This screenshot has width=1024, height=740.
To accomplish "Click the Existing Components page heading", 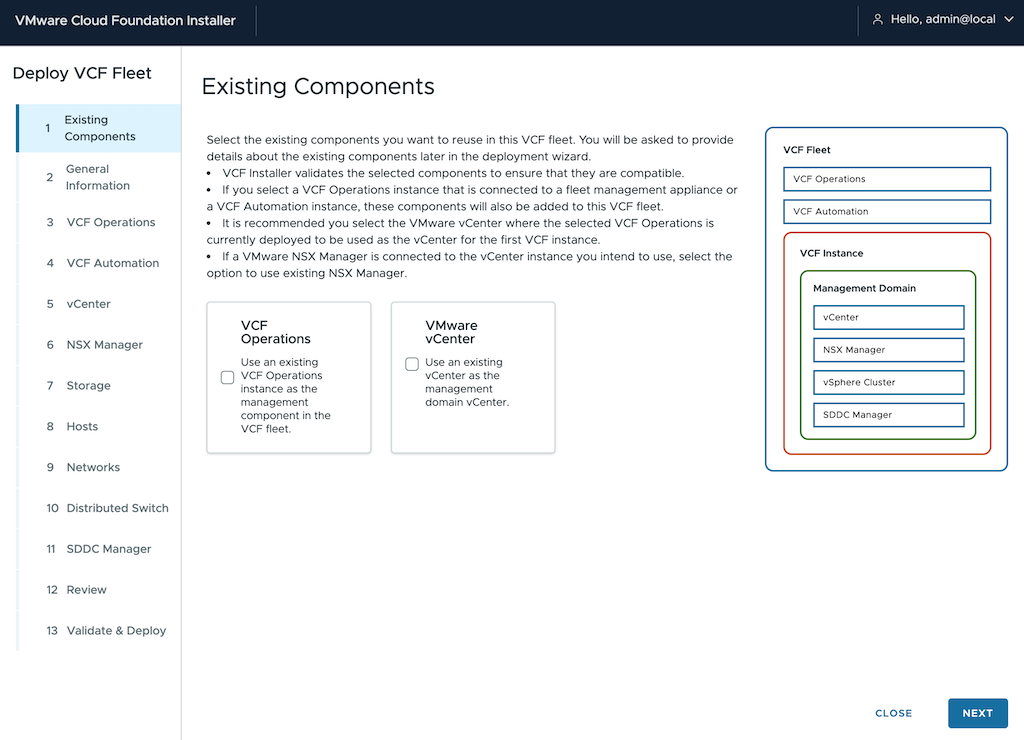I will (x=318, y=86).
